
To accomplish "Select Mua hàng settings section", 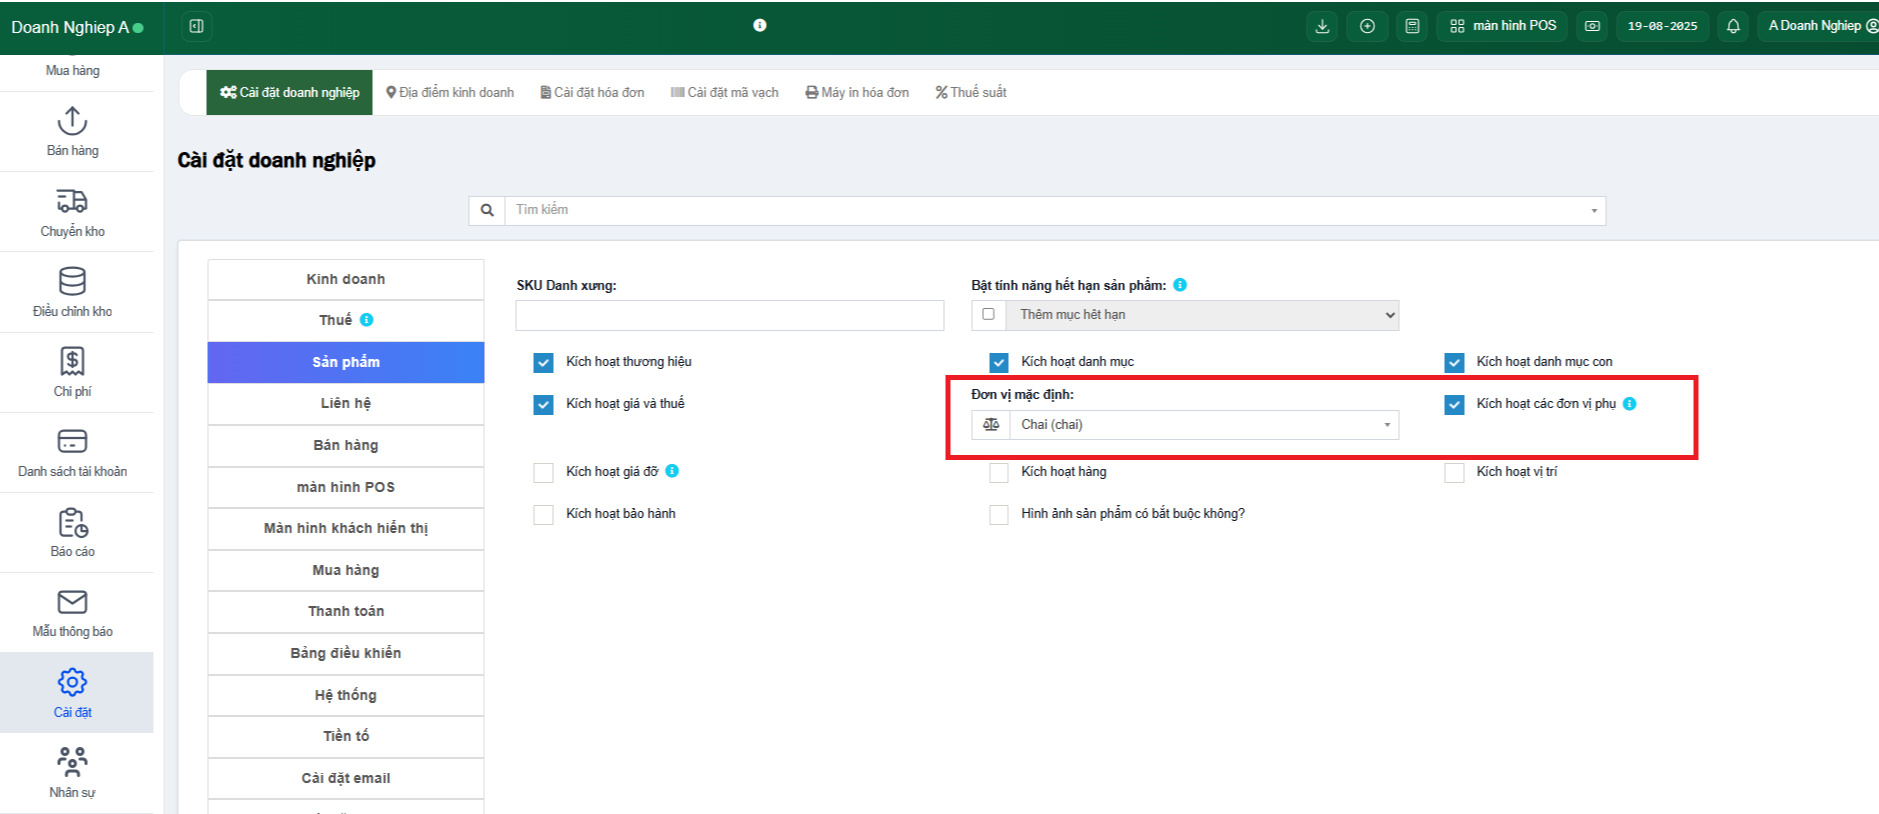I will pos(346,570).
